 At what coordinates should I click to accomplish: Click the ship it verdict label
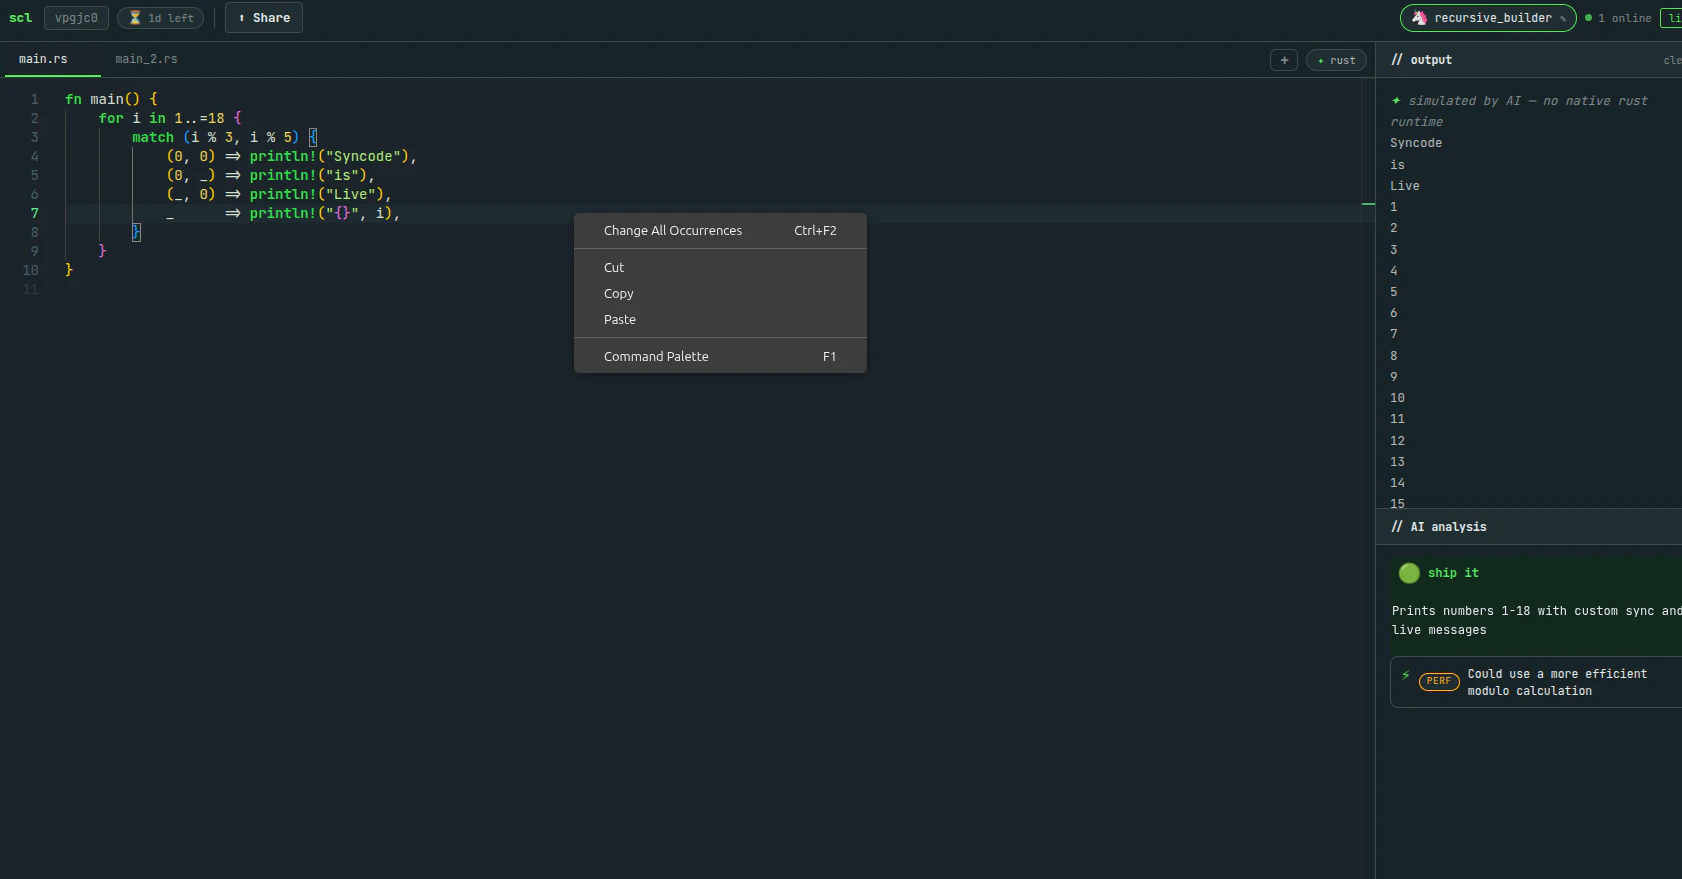pyautogui.click(x=1453, y=573)
